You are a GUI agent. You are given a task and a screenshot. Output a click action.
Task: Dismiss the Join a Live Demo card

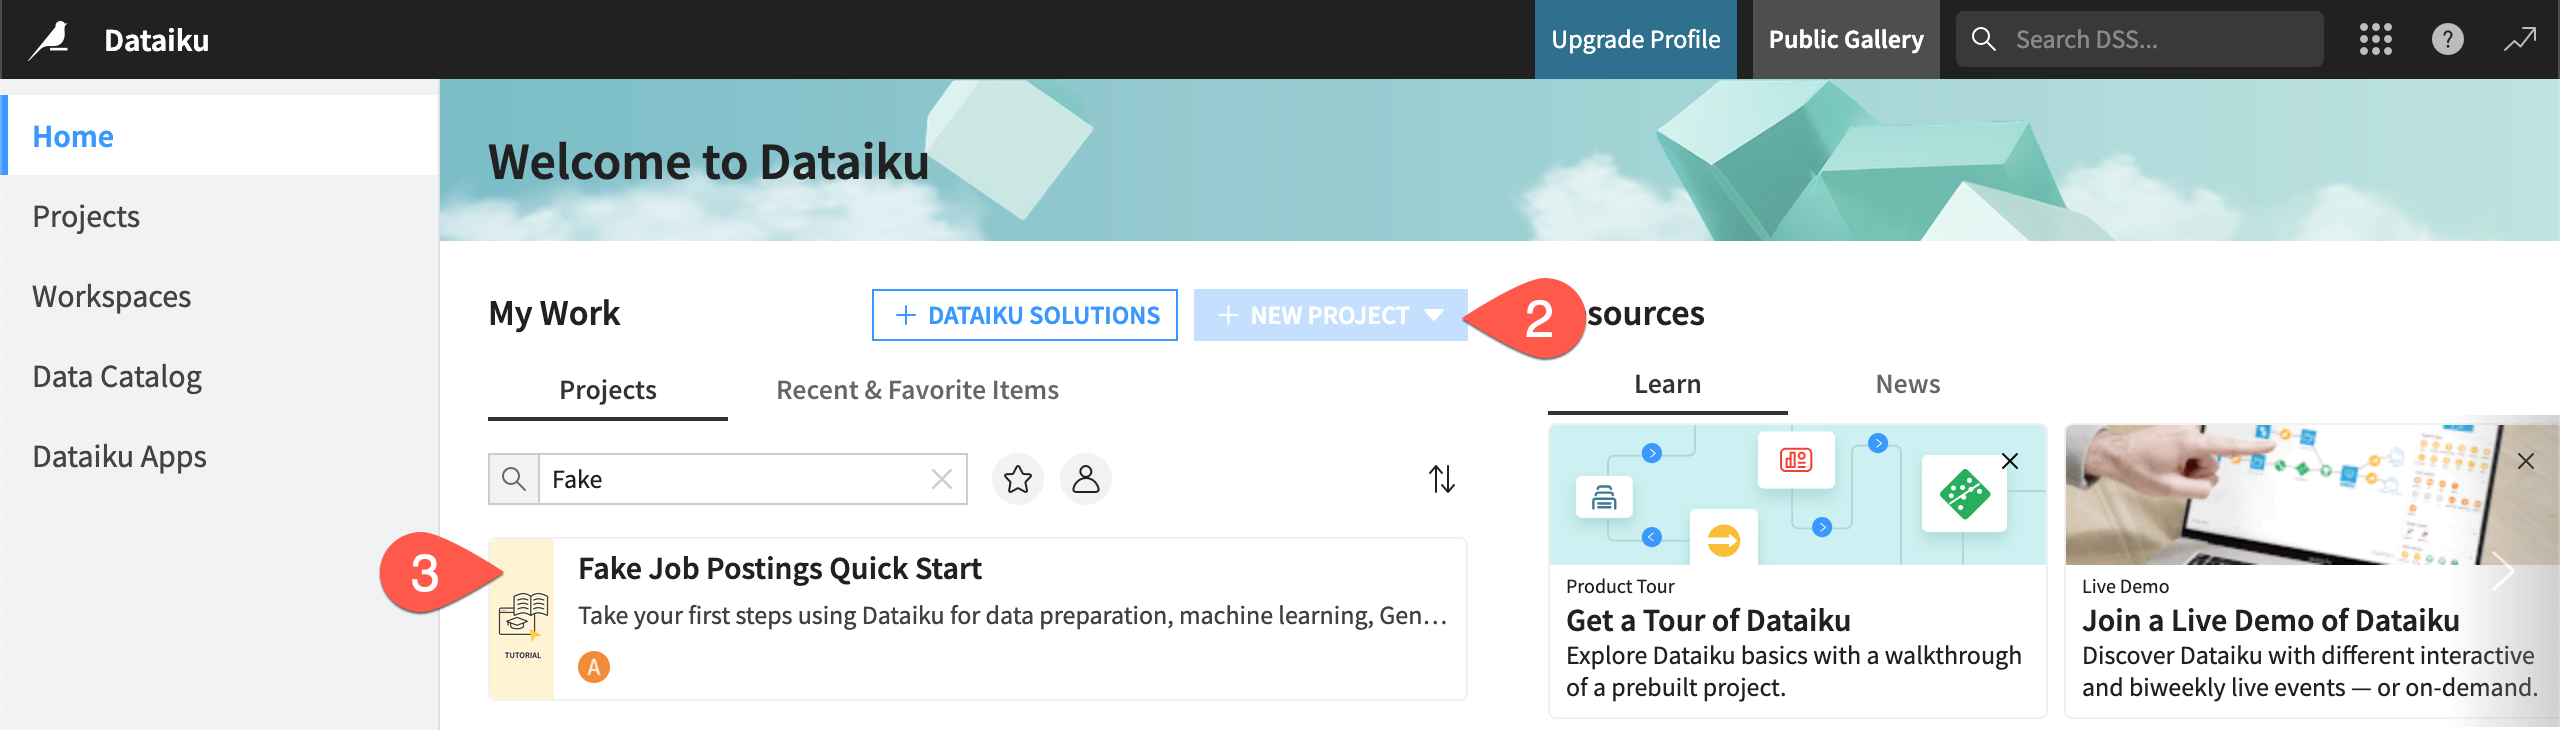coord(2527,462)
